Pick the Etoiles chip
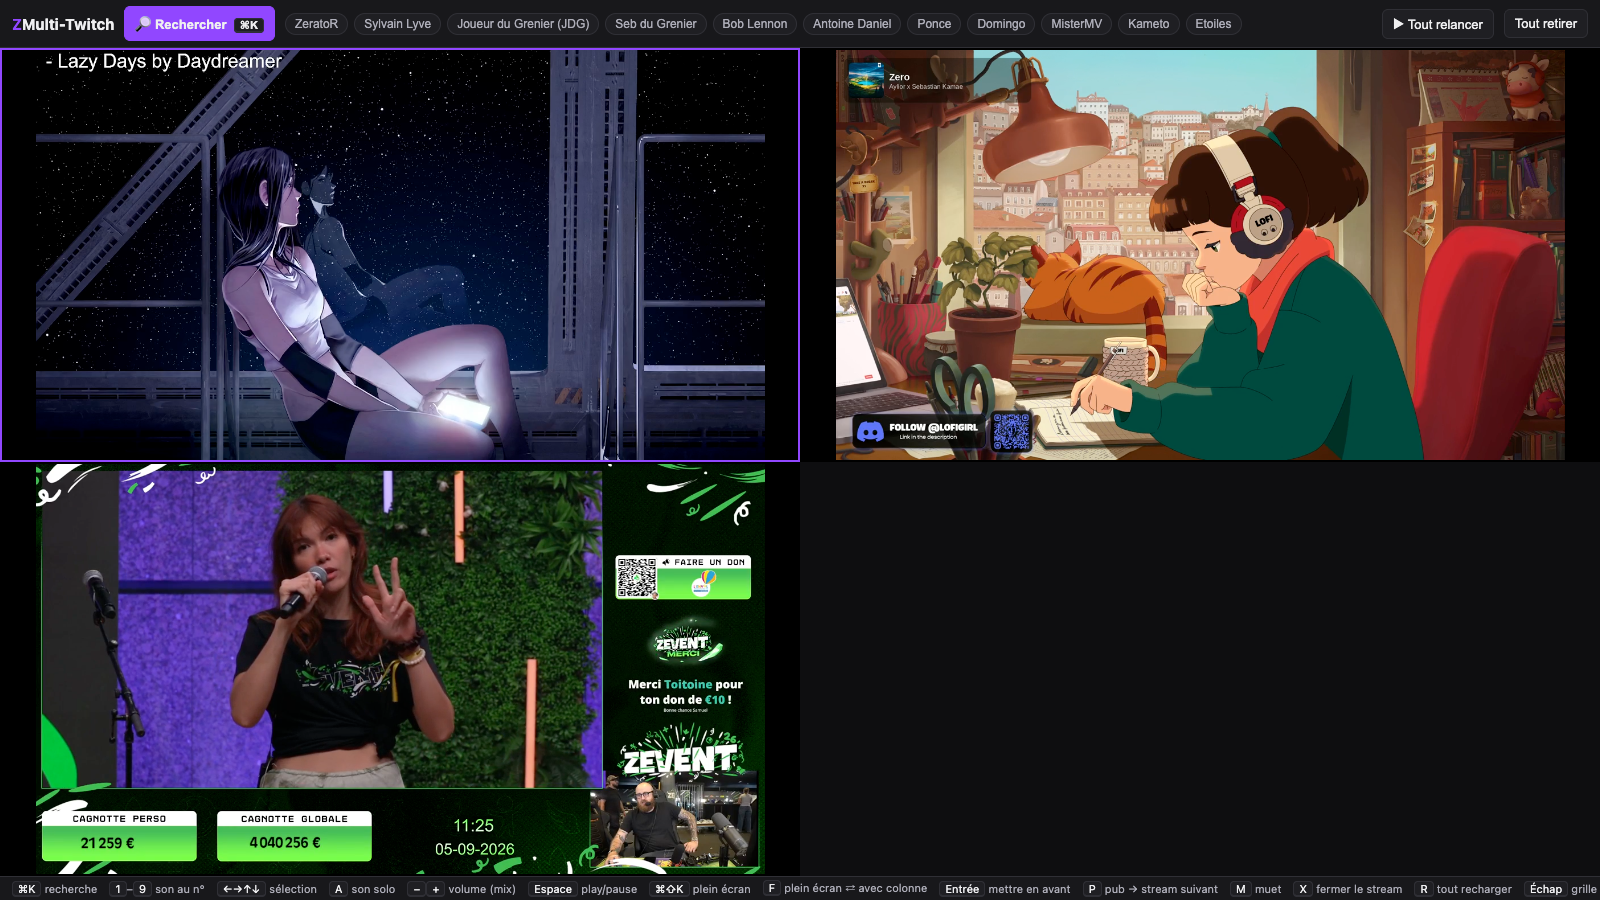The height and width of the screenshot is (900, 1600). pos(1213,24)
